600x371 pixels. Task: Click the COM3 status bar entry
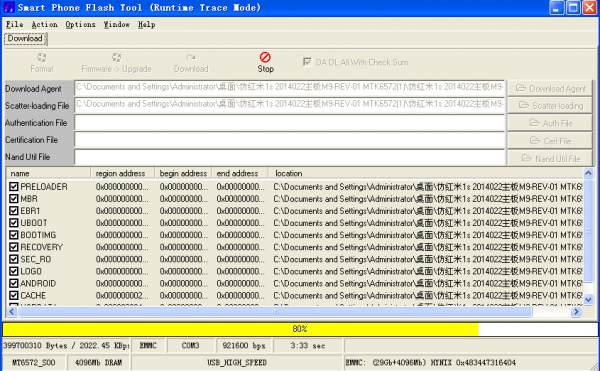pyautogui.click(x=190, y=346)
